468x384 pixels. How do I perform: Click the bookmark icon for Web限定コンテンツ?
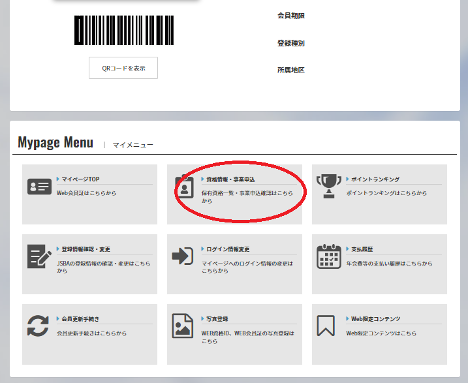point(326,326)
